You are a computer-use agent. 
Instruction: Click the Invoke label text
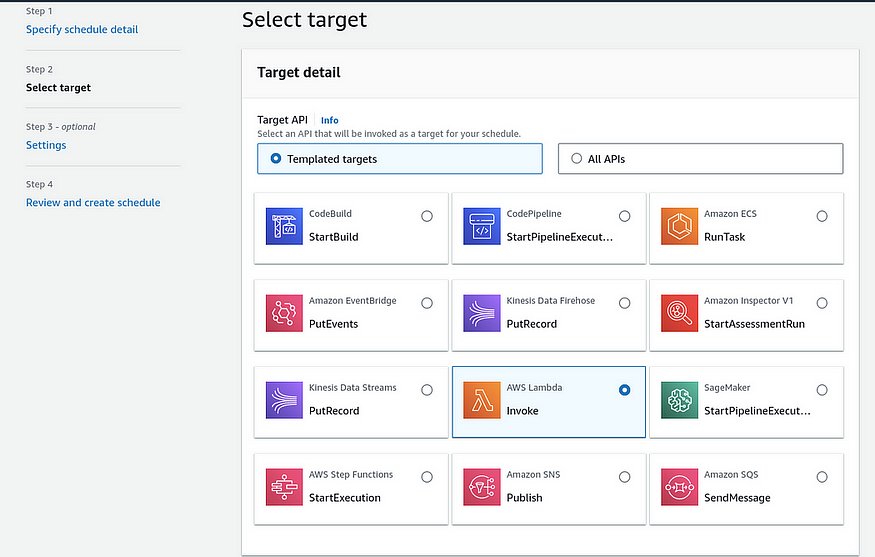pos(522,411)
